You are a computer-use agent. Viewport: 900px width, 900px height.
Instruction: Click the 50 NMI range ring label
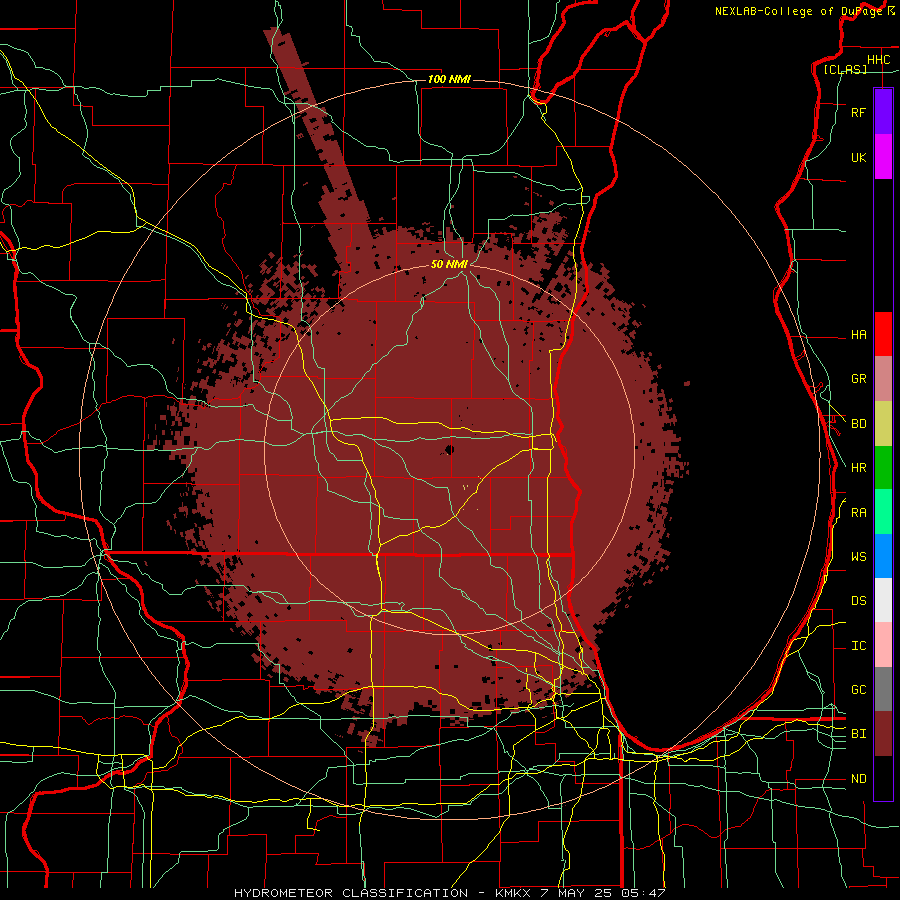point(449,264)
